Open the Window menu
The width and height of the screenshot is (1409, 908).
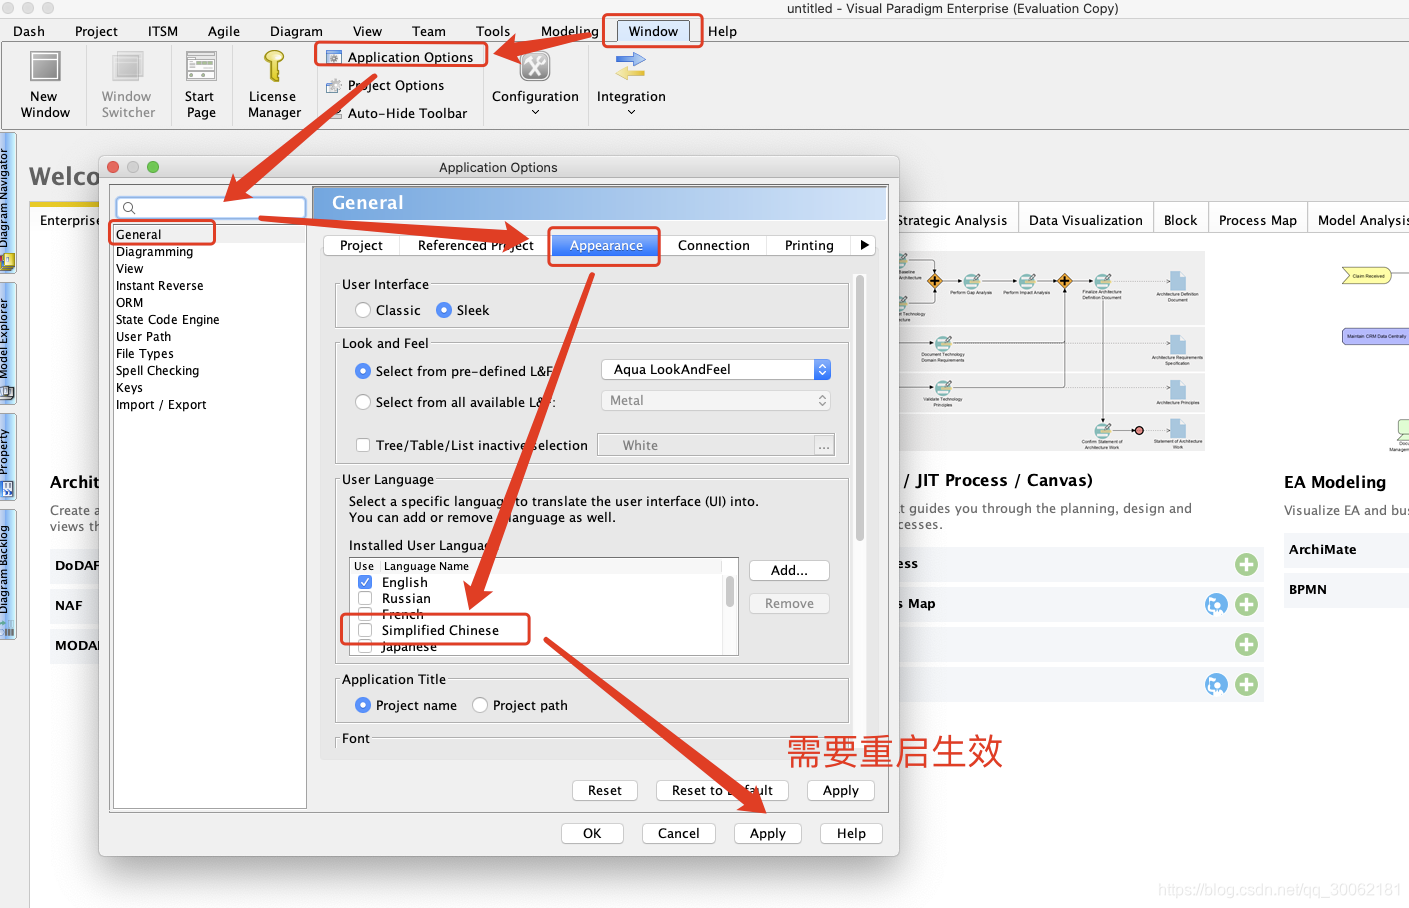[x=653, y=31]
